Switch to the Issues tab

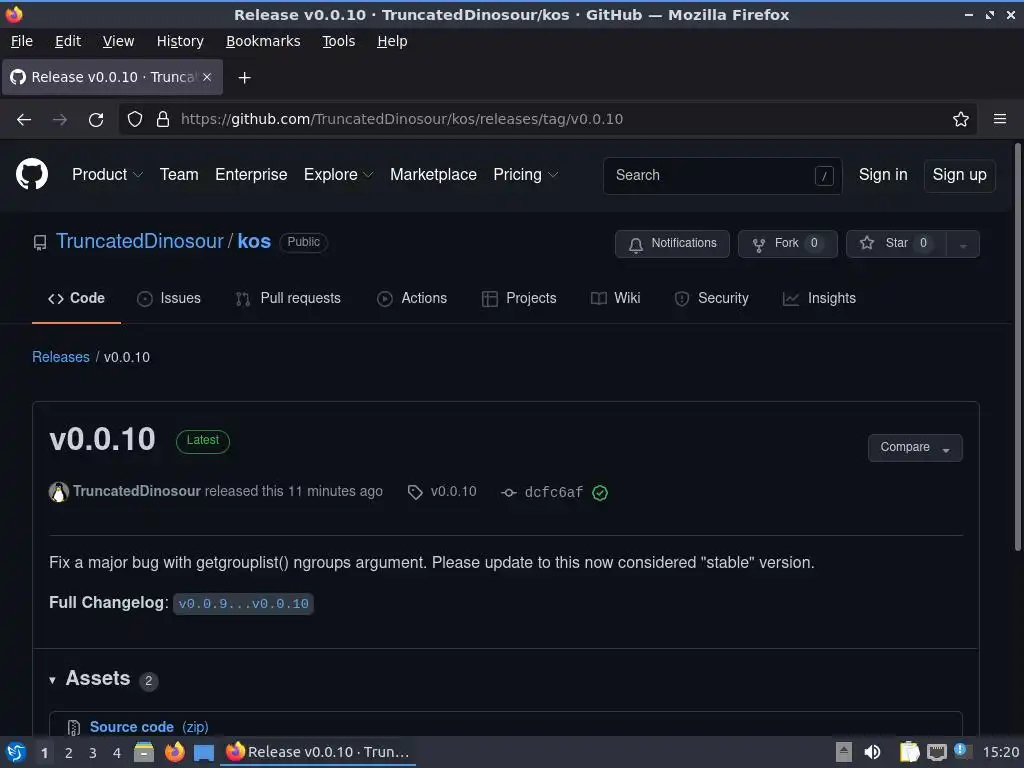169,298
